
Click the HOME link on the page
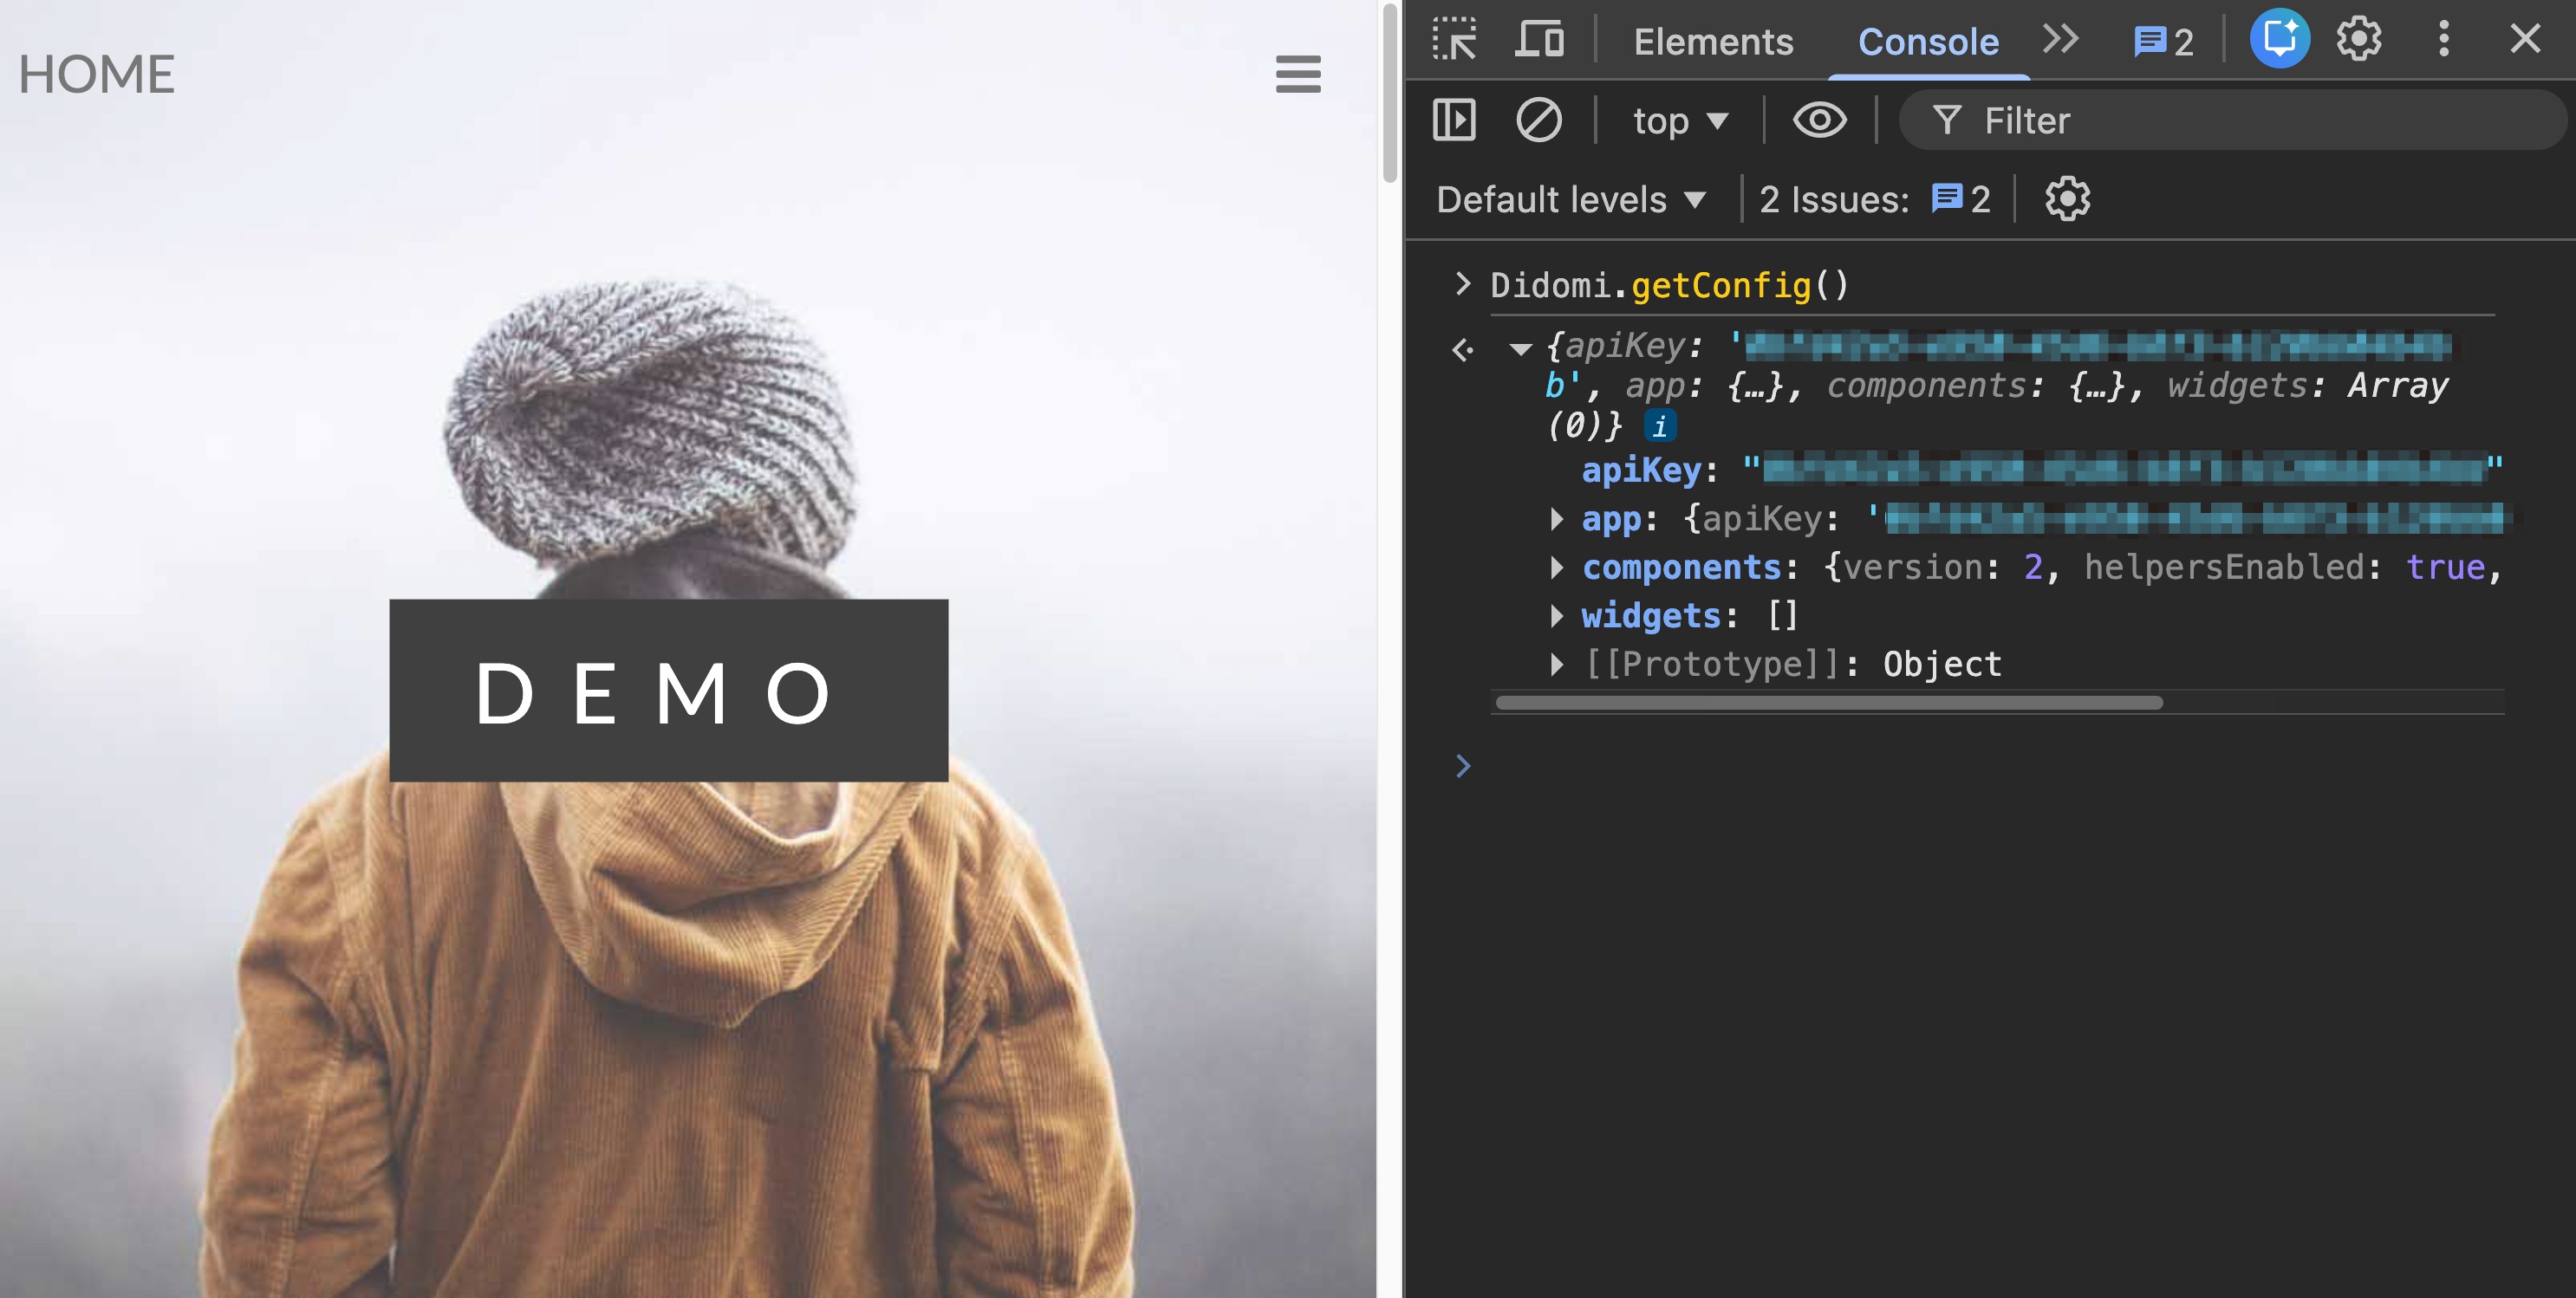pos(96,75)
